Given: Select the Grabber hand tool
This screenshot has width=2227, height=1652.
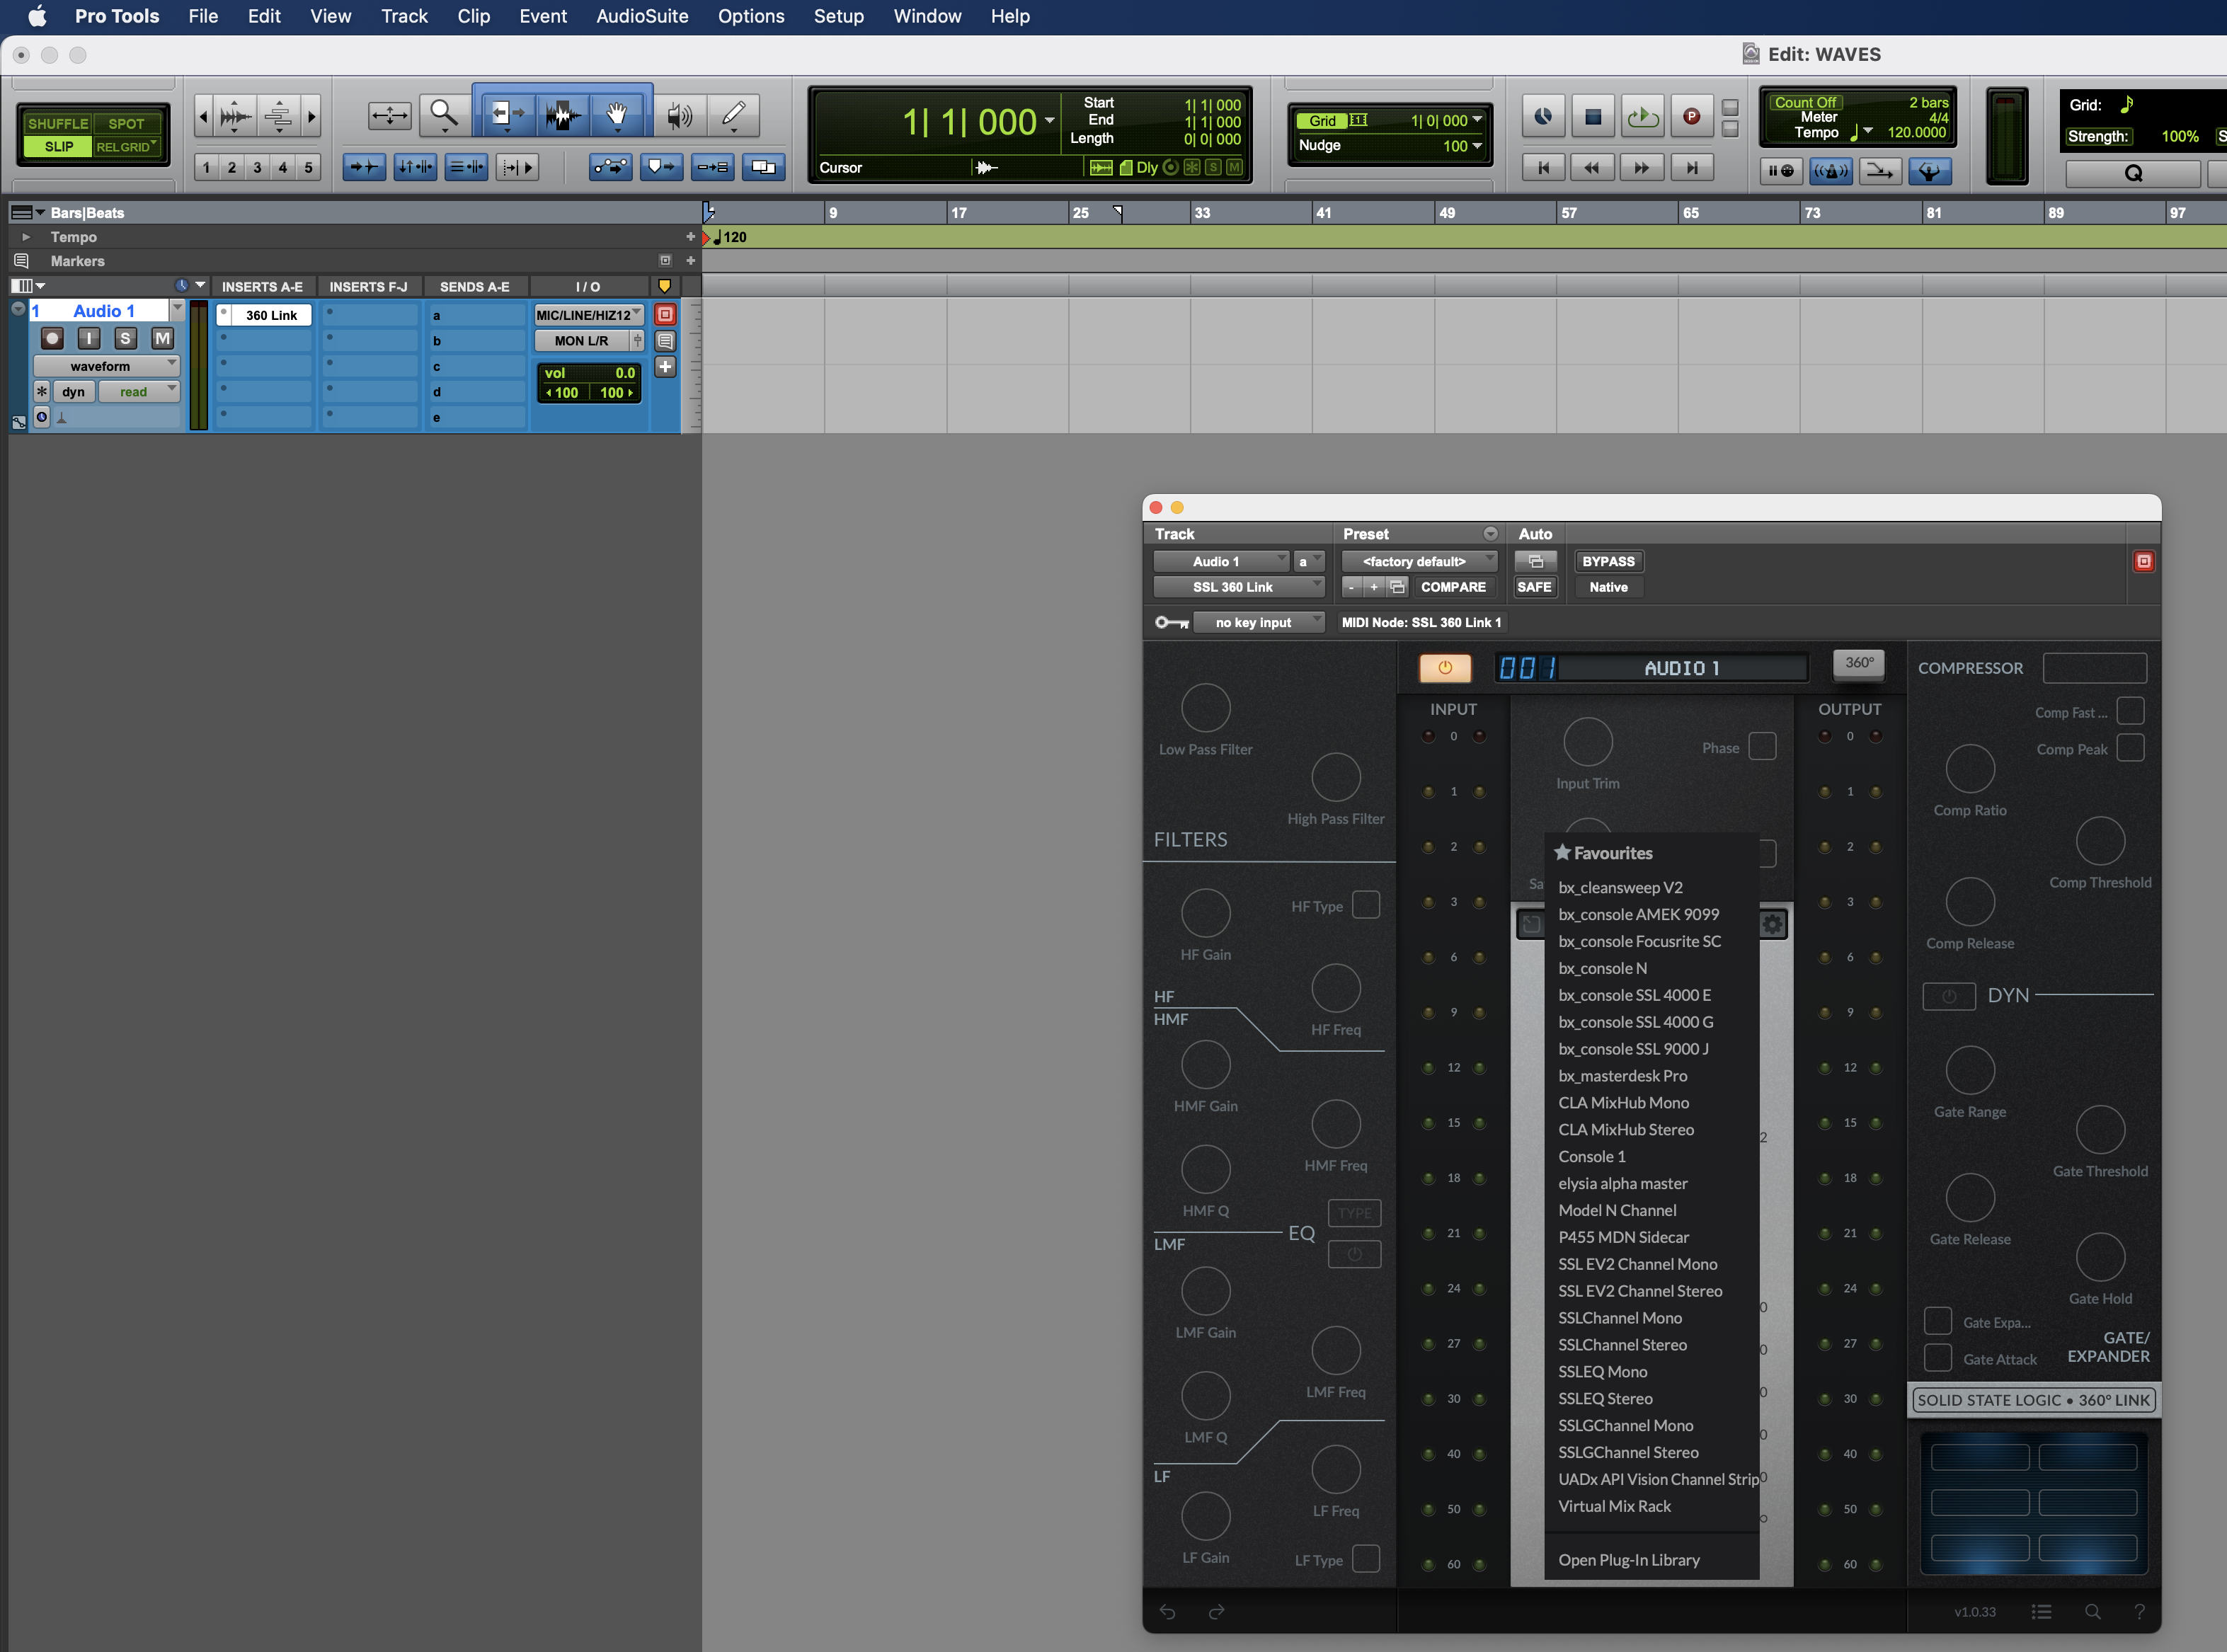Looking at the screenshot, I should click(x=617, y=115).
